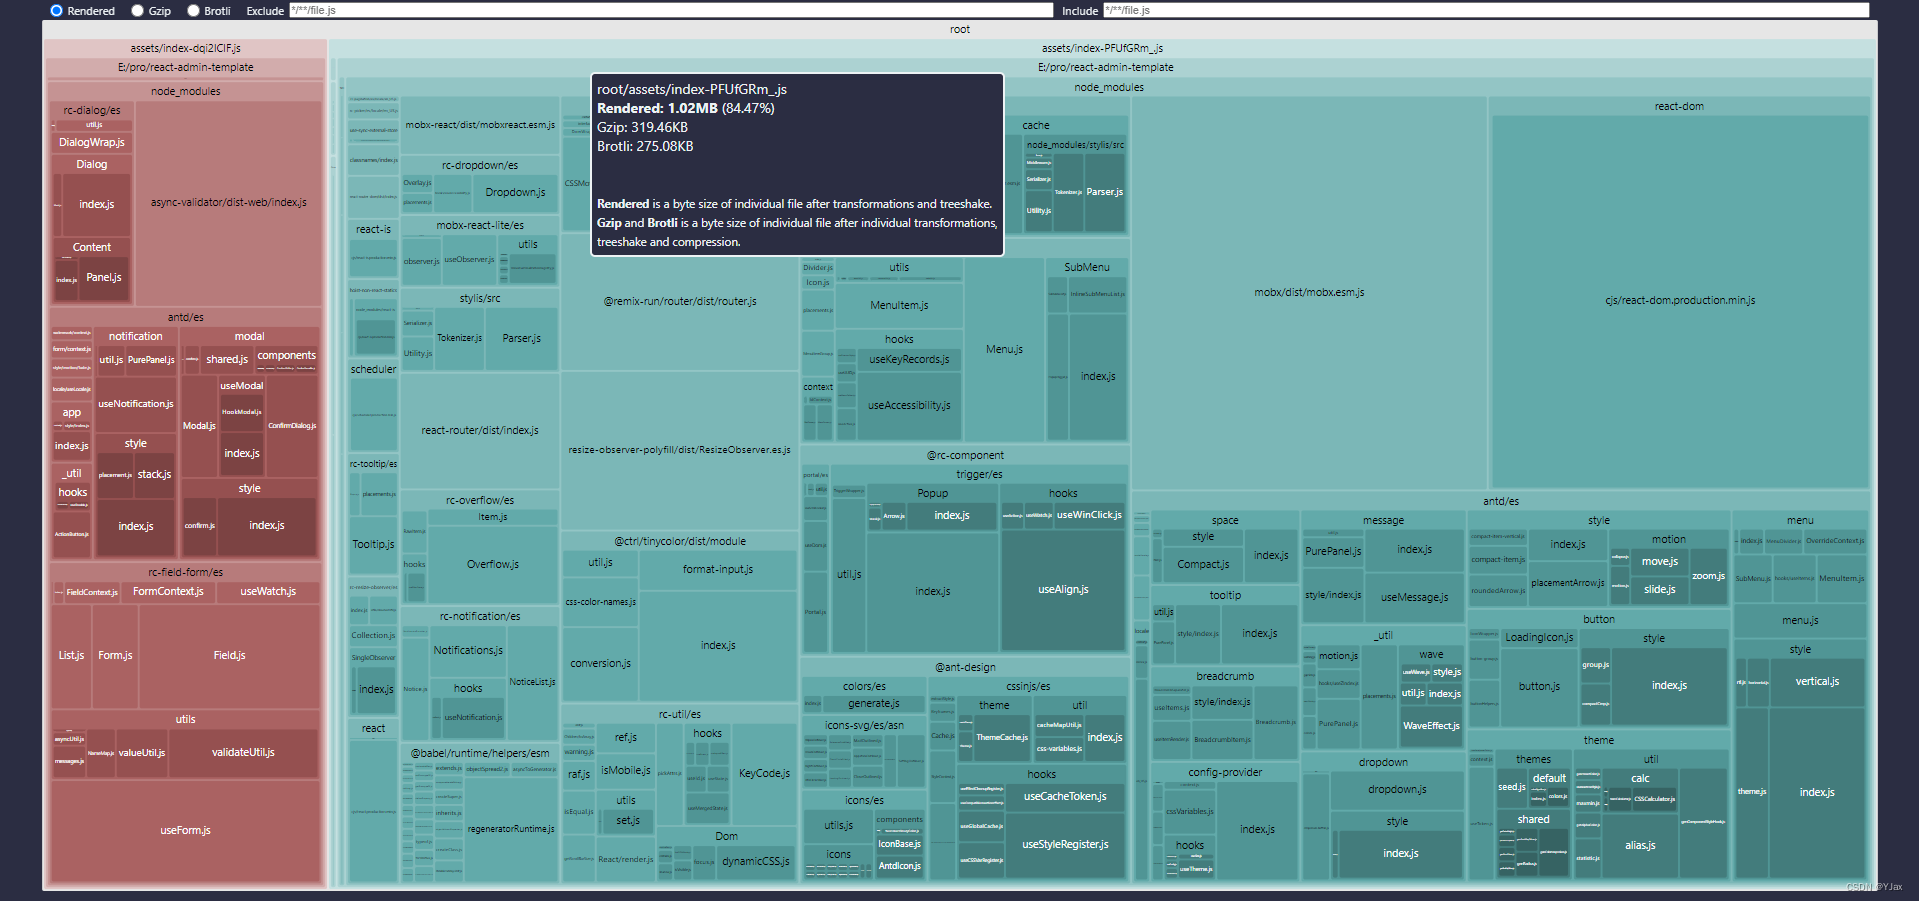Select the validateUtil.js block
Viewport: 1919px width, 901px height.
click(243, 753)
